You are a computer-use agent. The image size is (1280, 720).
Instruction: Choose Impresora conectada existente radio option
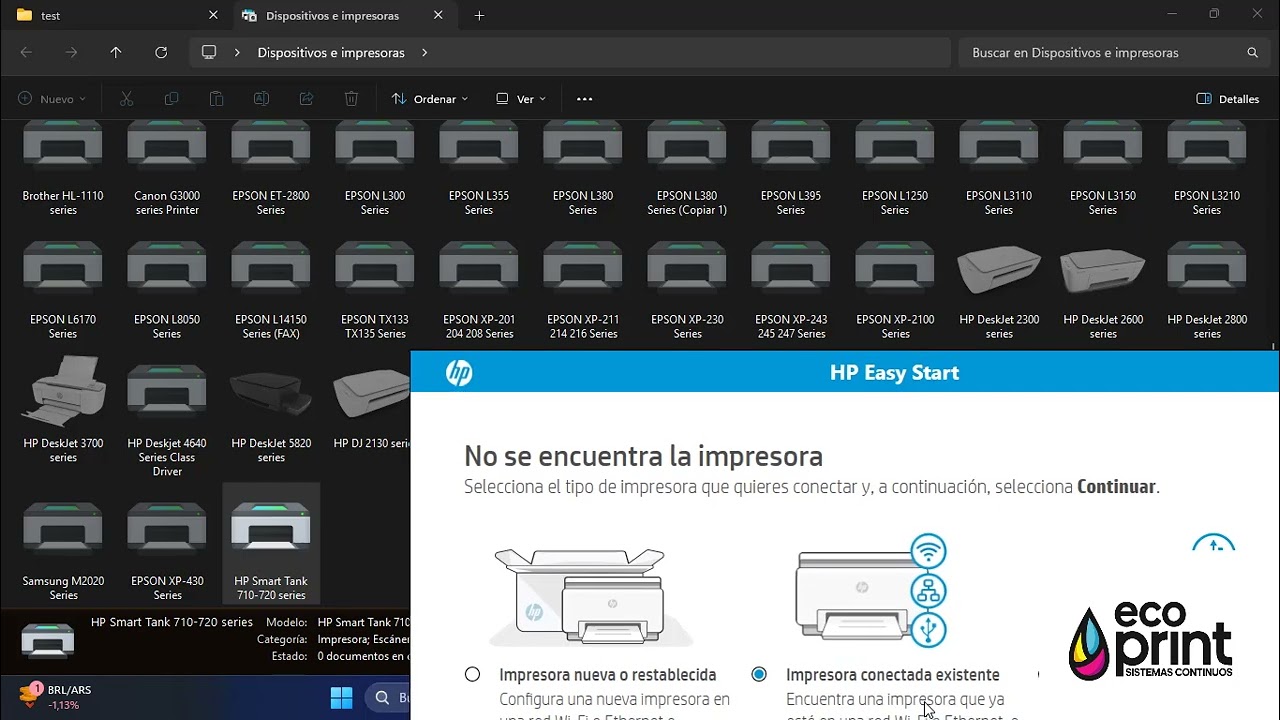[x=759, y=675]
